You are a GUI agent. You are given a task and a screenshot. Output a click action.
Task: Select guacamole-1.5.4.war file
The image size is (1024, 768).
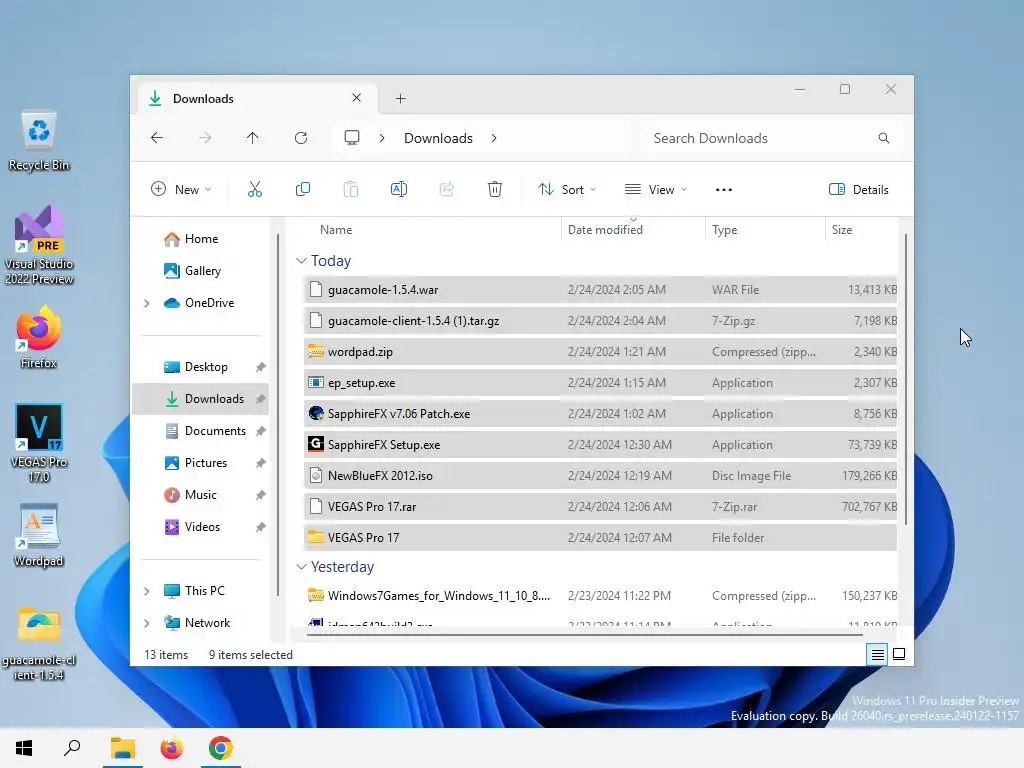click(600, 289)
